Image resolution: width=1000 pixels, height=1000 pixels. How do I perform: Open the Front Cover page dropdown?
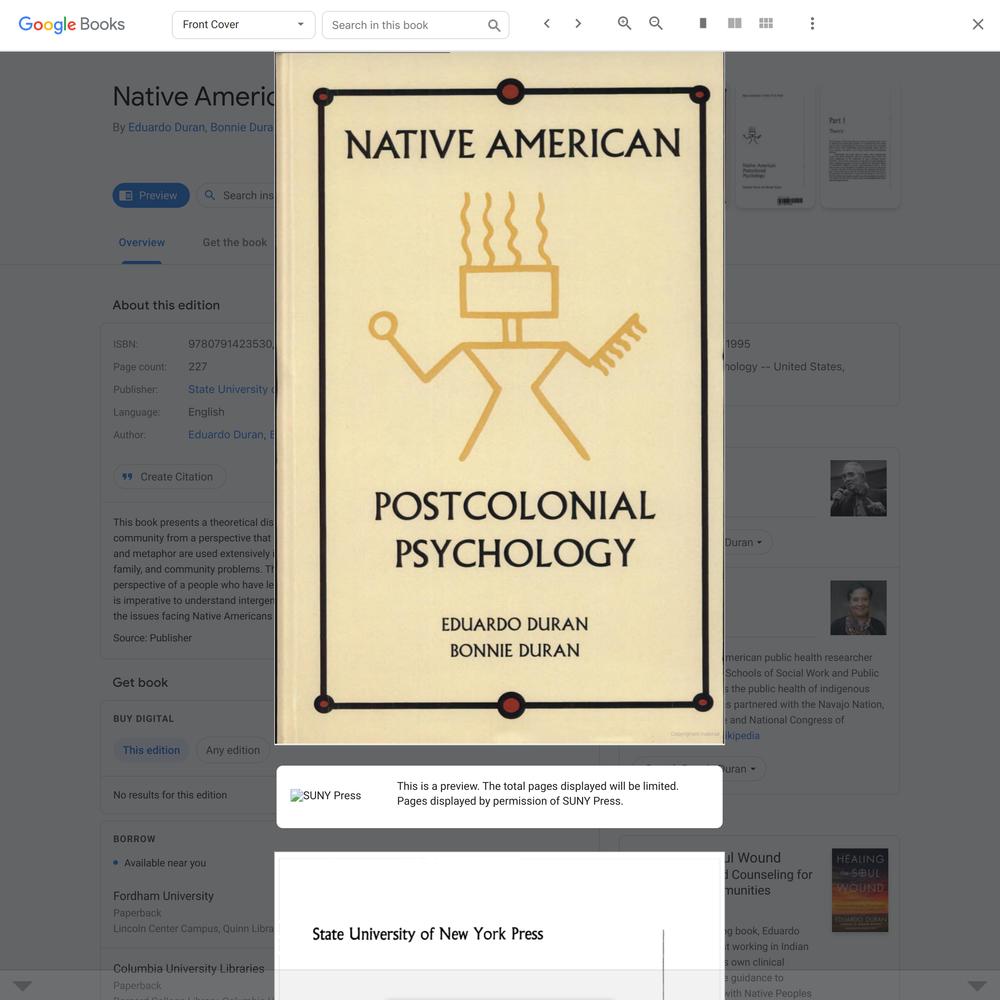244,25
